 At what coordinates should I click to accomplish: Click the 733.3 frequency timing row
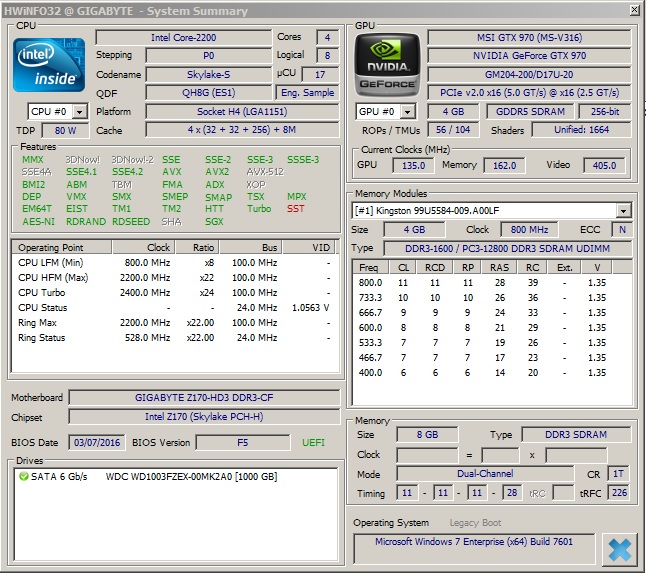click(491, 297)
